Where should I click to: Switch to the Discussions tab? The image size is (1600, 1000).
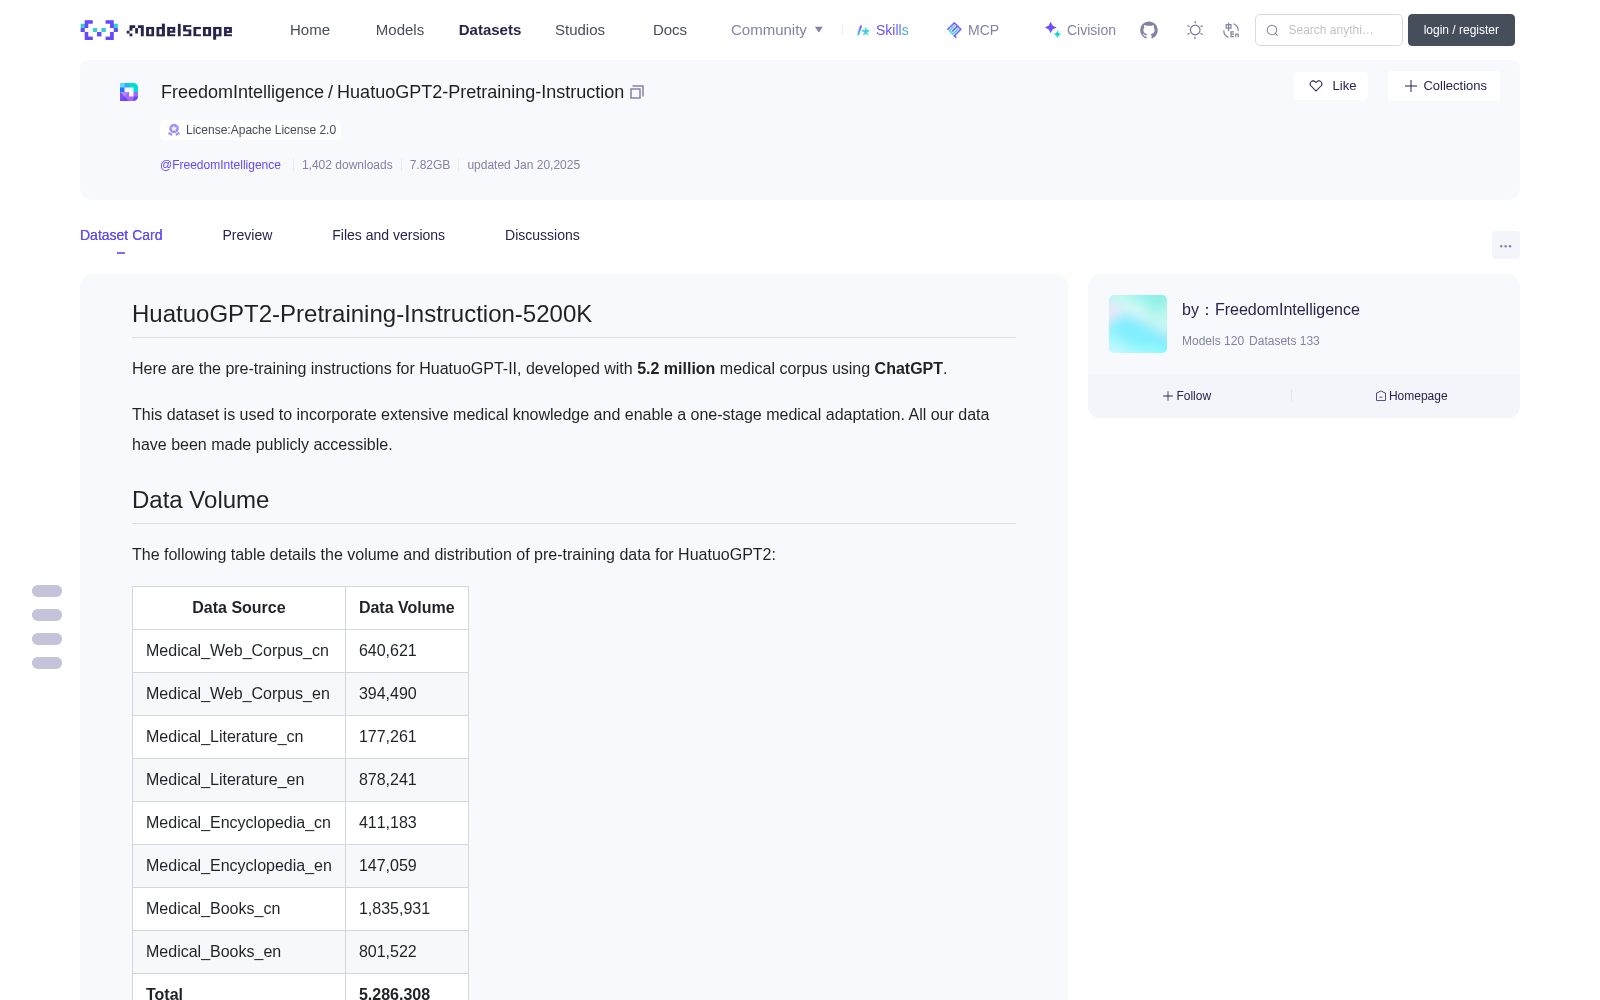[542, 235]
